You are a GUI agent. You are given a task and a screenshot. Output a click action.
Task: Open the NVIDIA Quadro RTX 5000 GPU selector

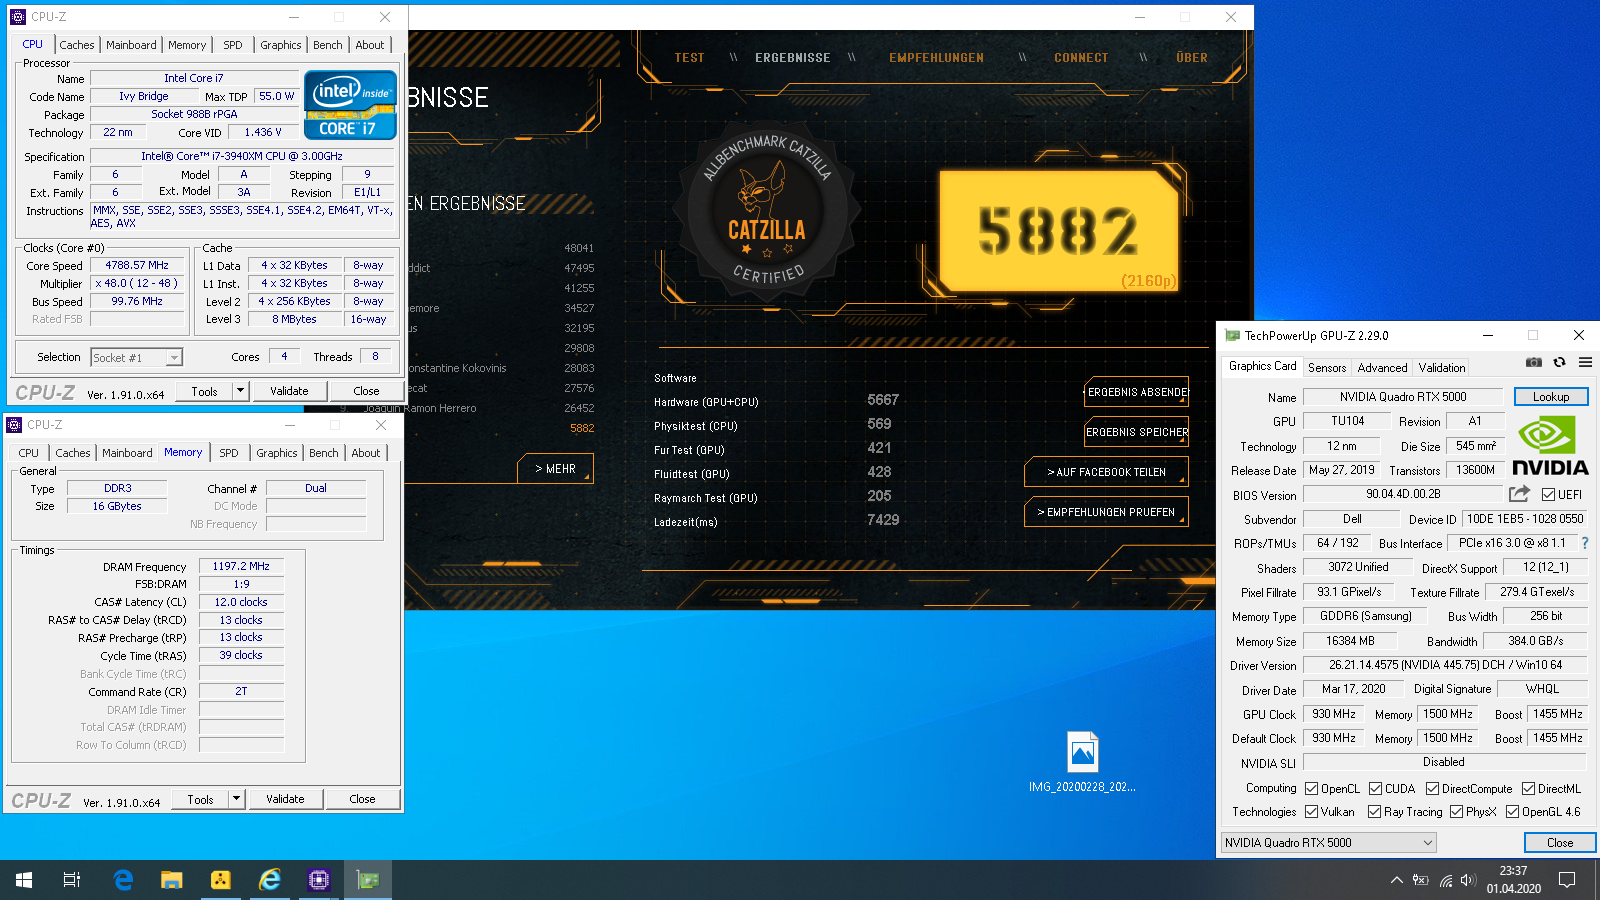(x=1328, y=843)
